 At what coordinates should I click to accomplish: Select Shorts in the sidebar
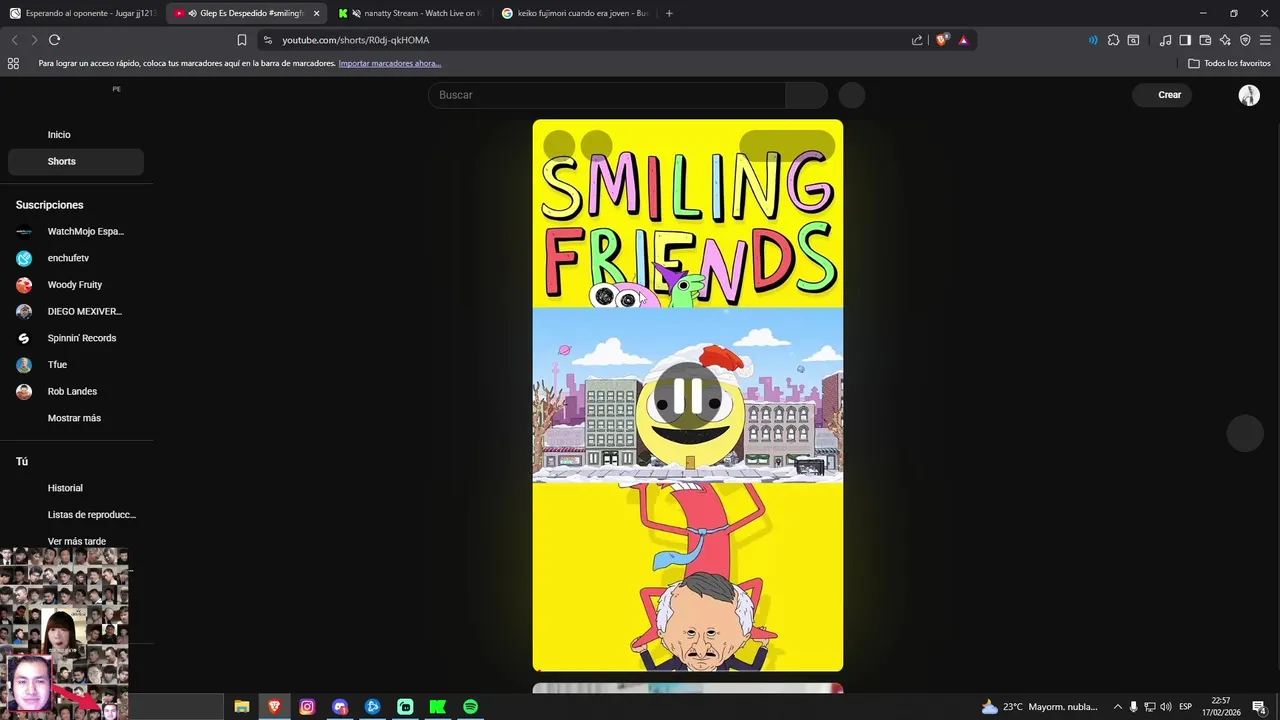point(76,161)
